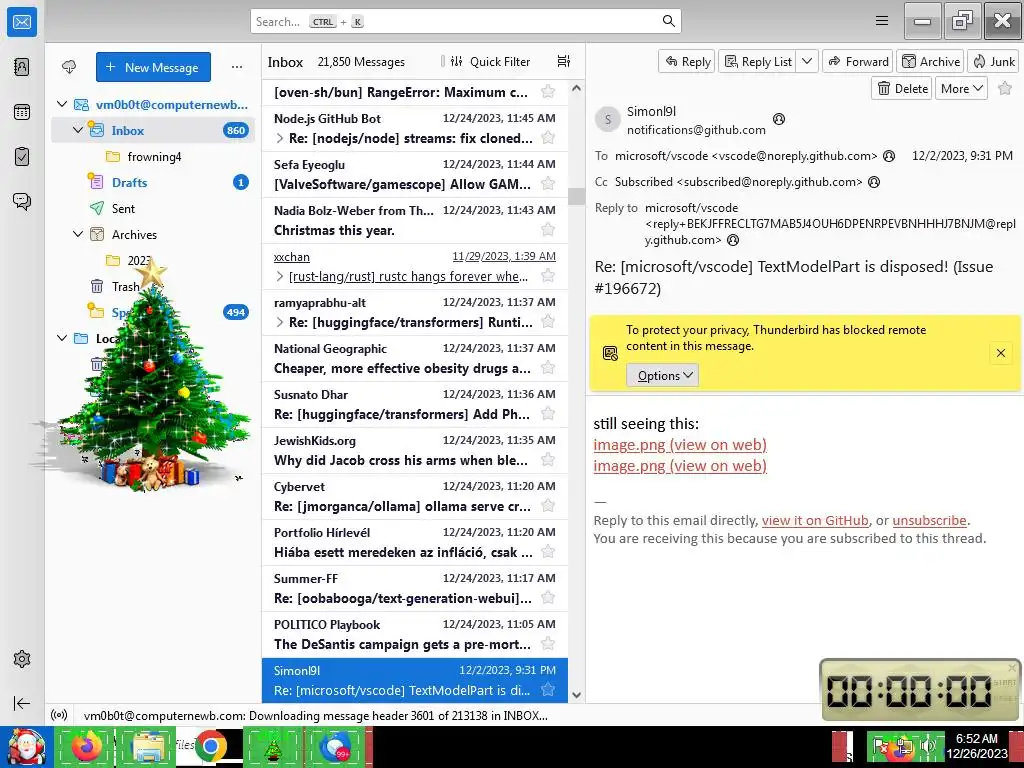
Task: Open Firefox from the taskbar
Action: coord(86,746)
